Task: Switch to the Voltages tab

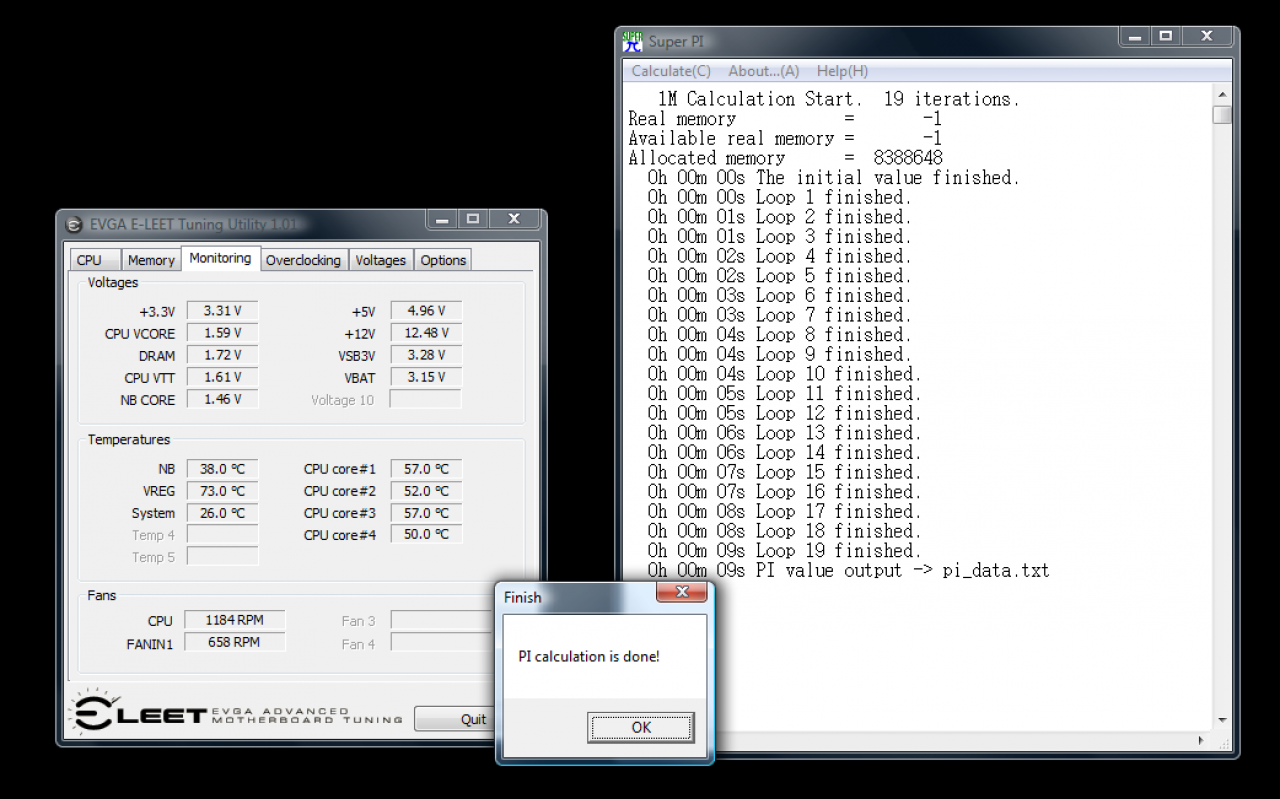Action: point(381,260)
